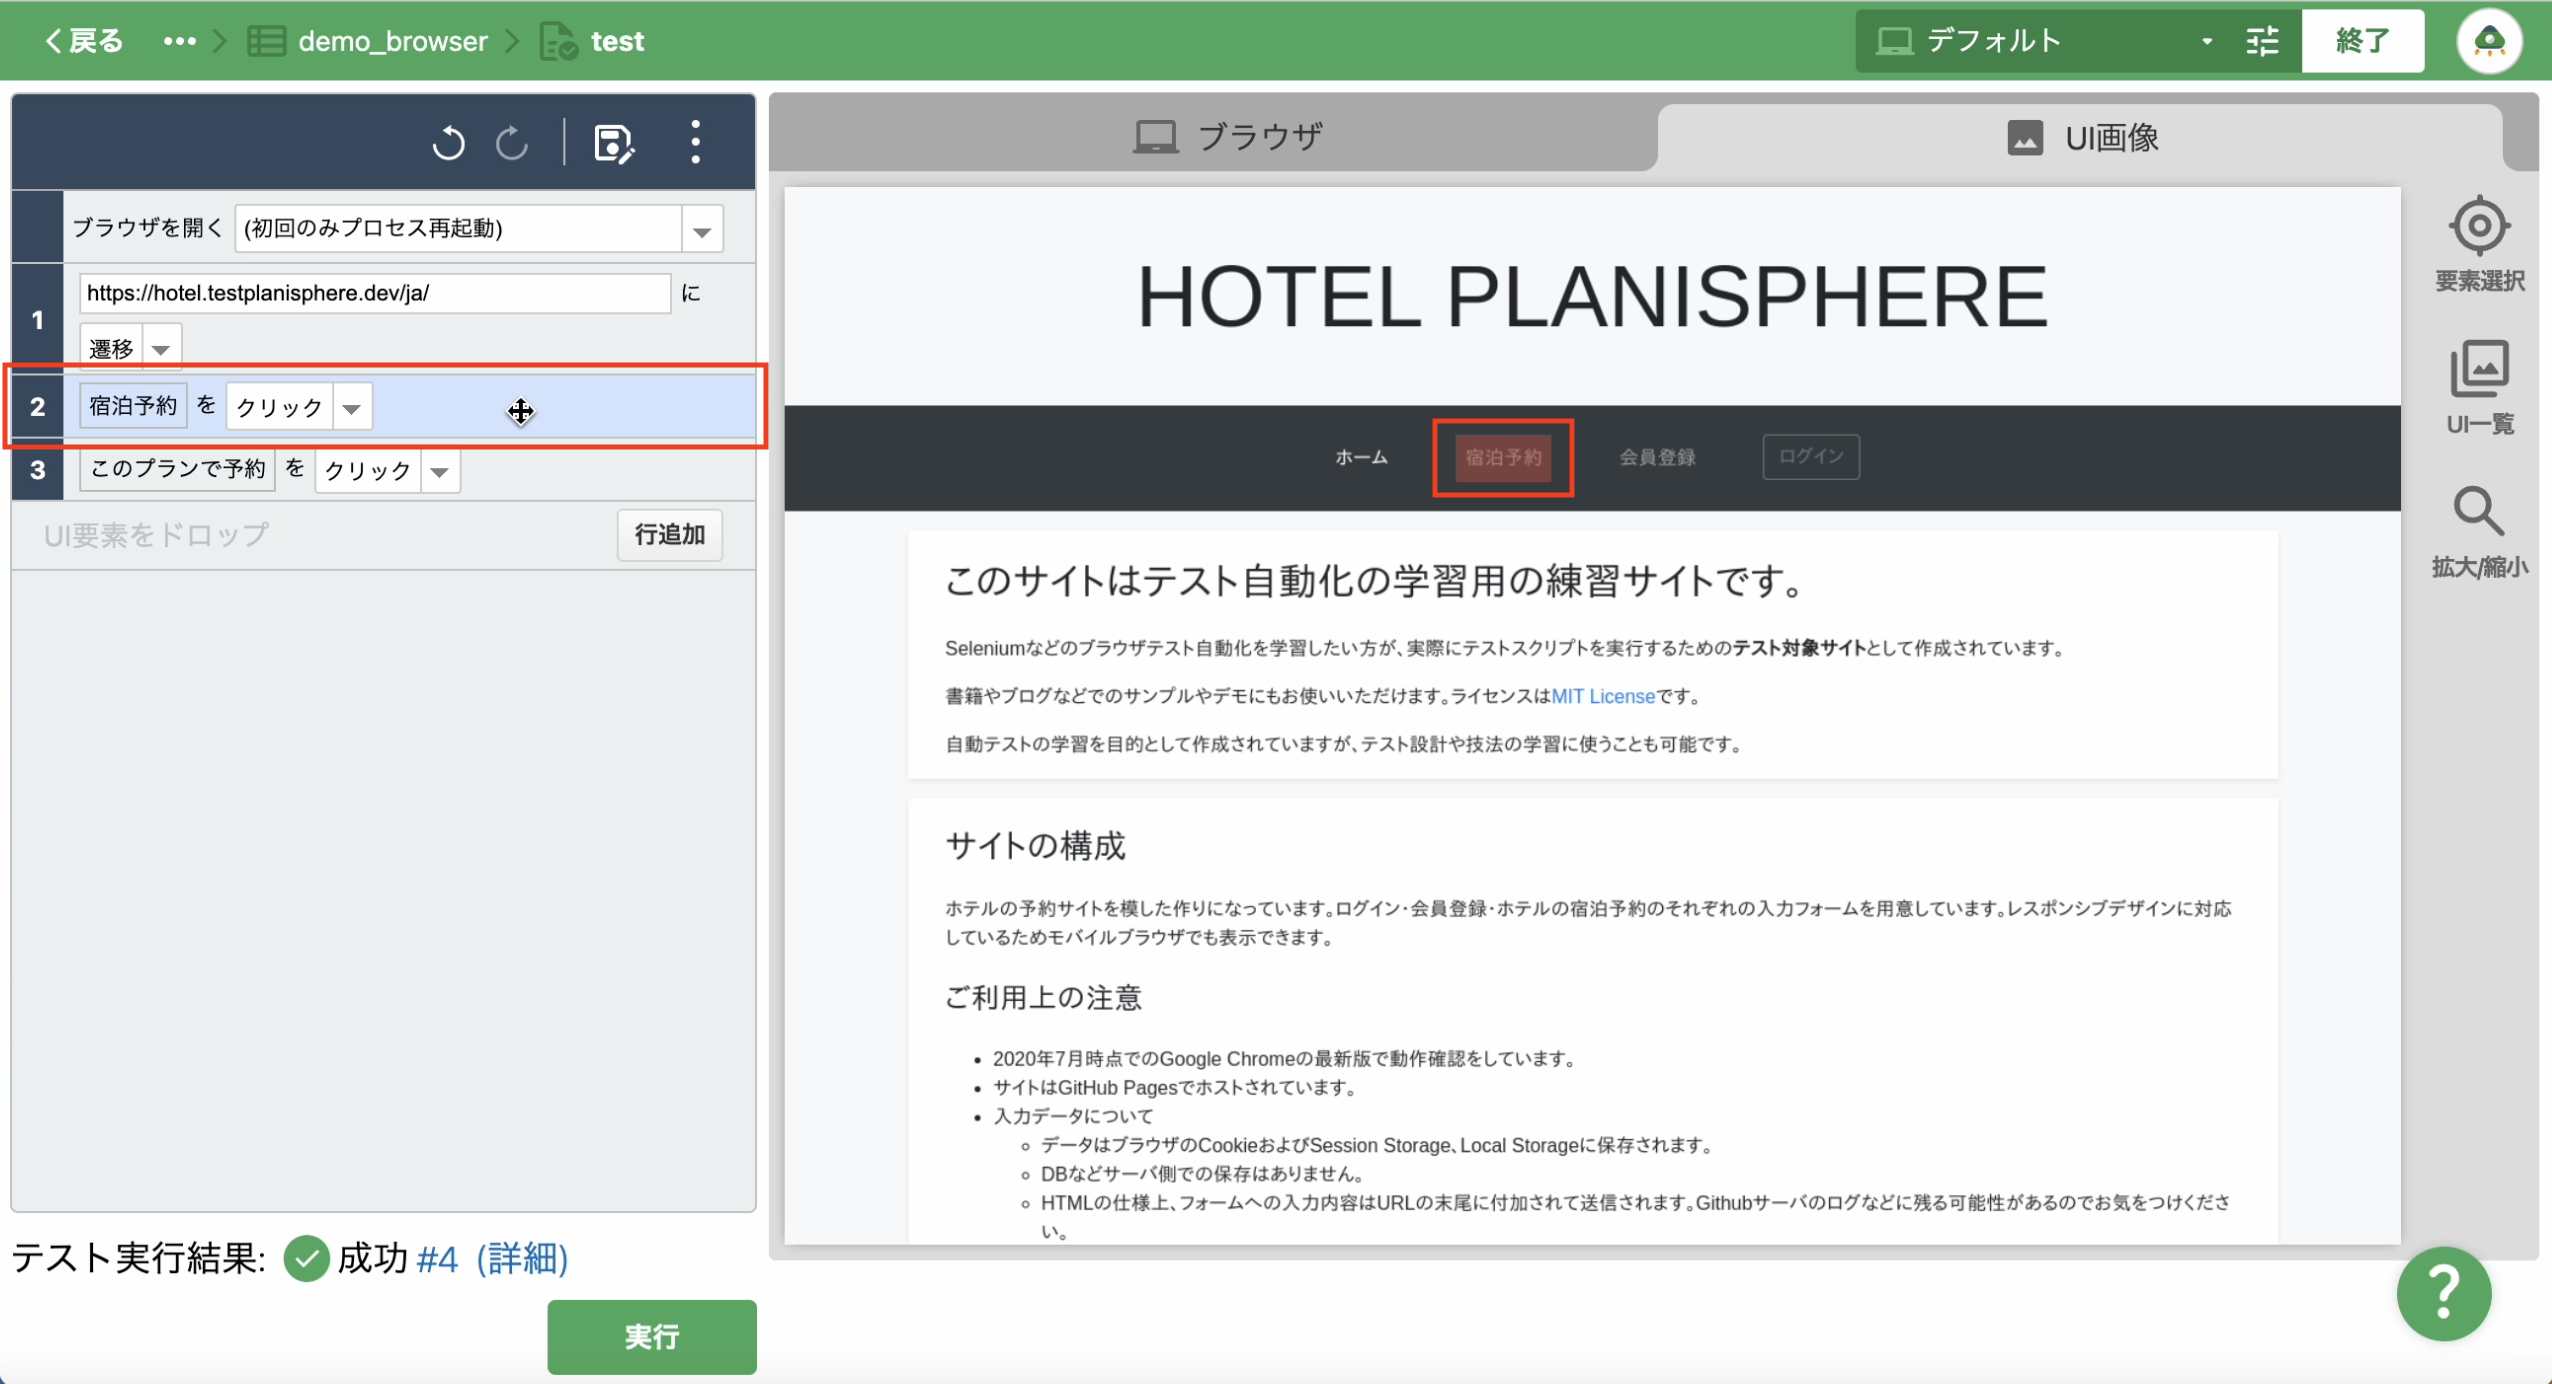
Task: Click the save-and-edit icon in toolbar
Action: (613, 143)
